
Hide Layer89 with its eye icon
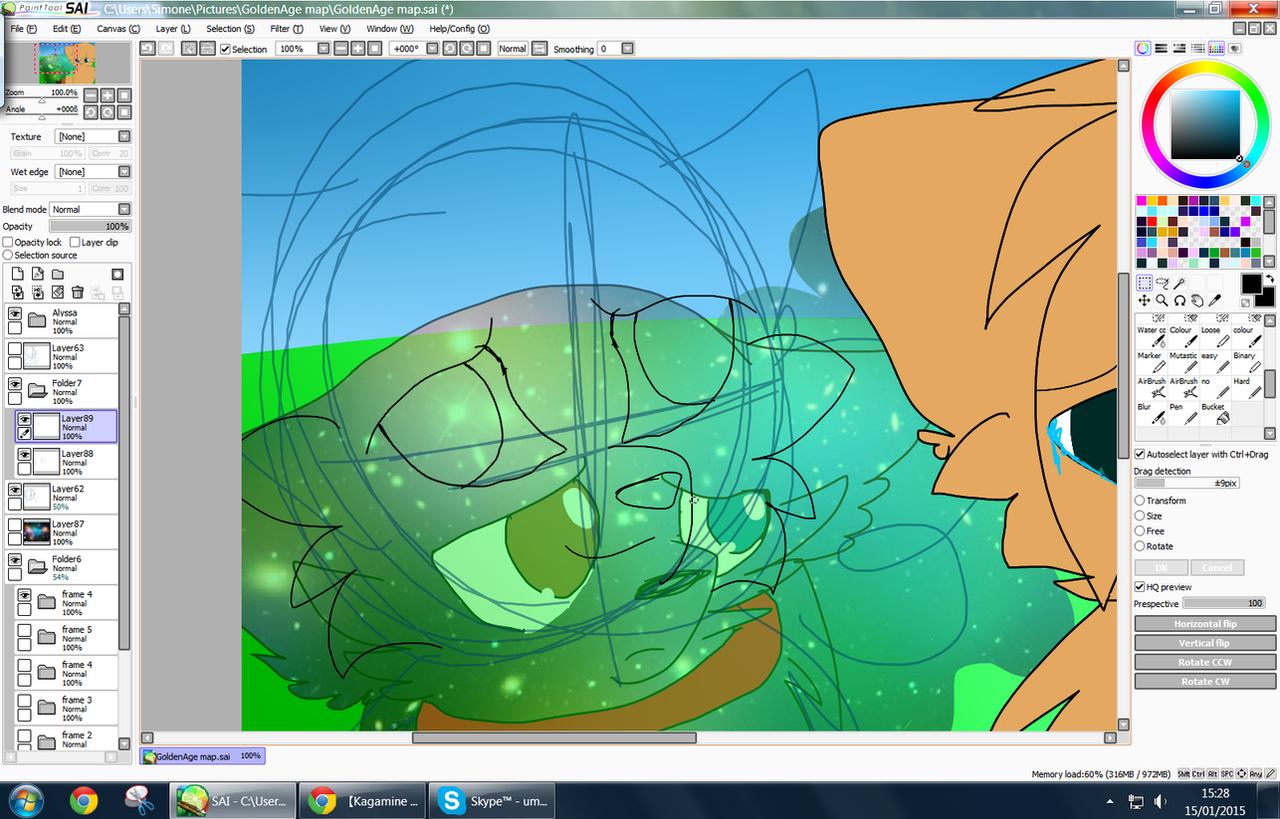[x=24, y=420]
